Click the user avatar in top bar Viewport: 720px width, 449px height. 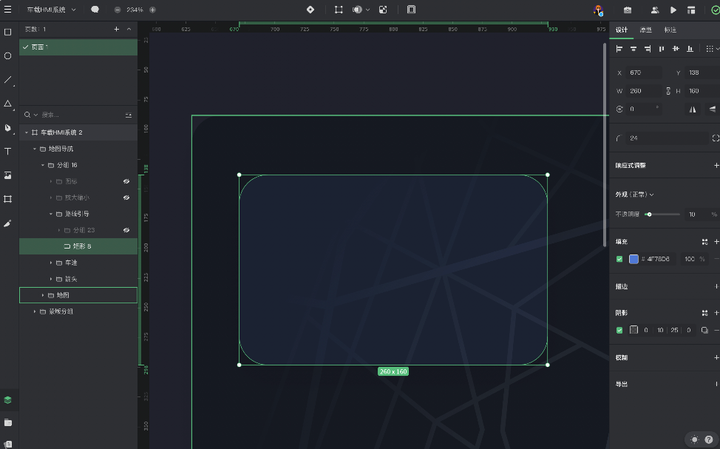(598, 10)
